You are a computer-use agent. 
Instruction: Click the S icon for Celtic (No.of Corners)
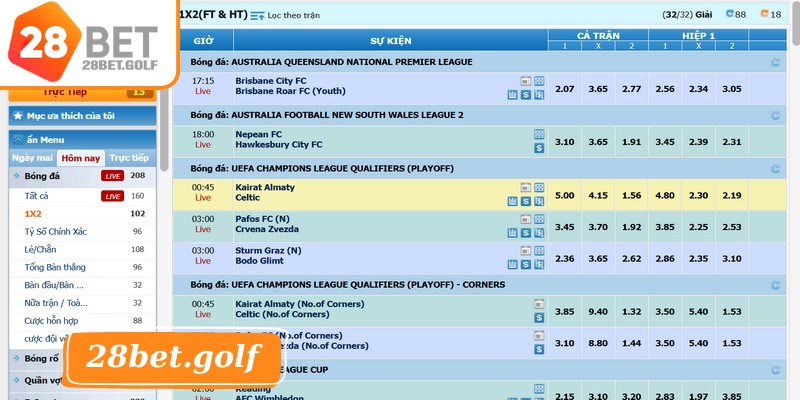click(x=539, y=318)
